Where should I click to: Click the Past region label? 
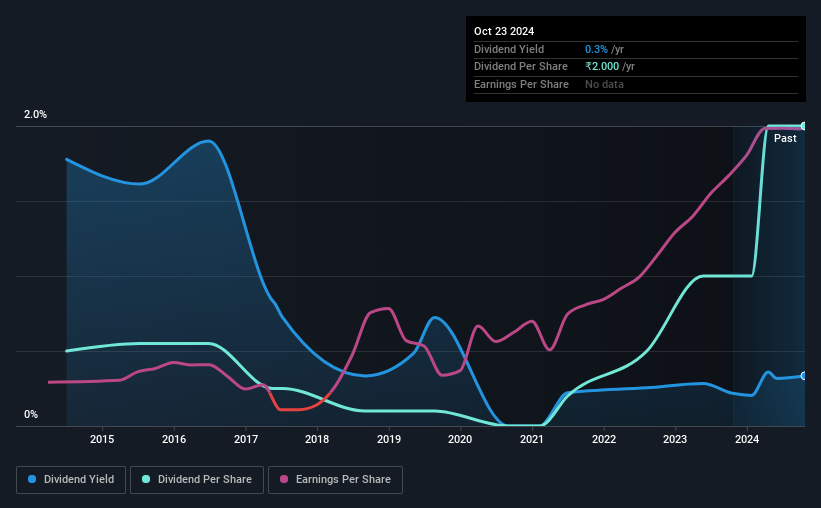[785, 138]
